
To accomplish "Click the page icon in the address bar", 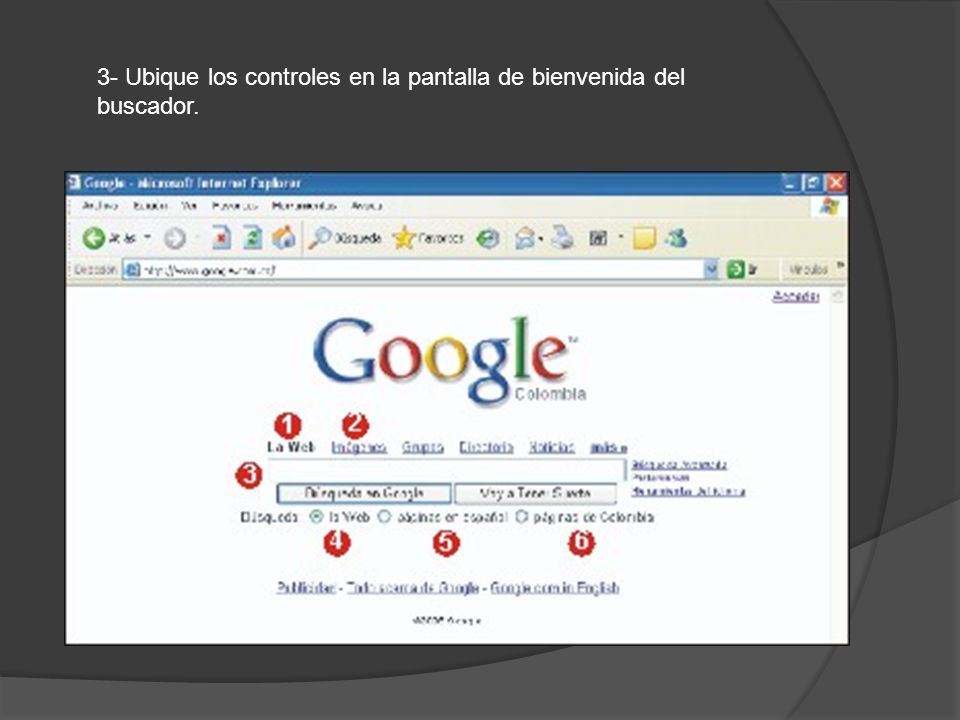I will click(133, 269).
